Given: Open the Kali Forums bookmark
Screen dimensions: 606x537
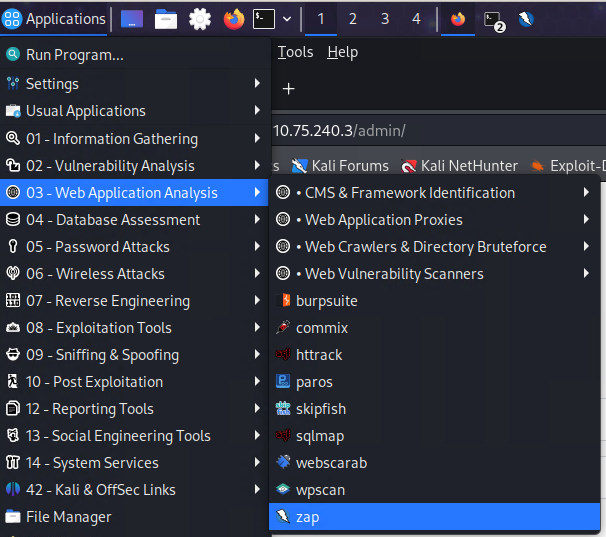Looking at the screenshot, I should point(349,166).
